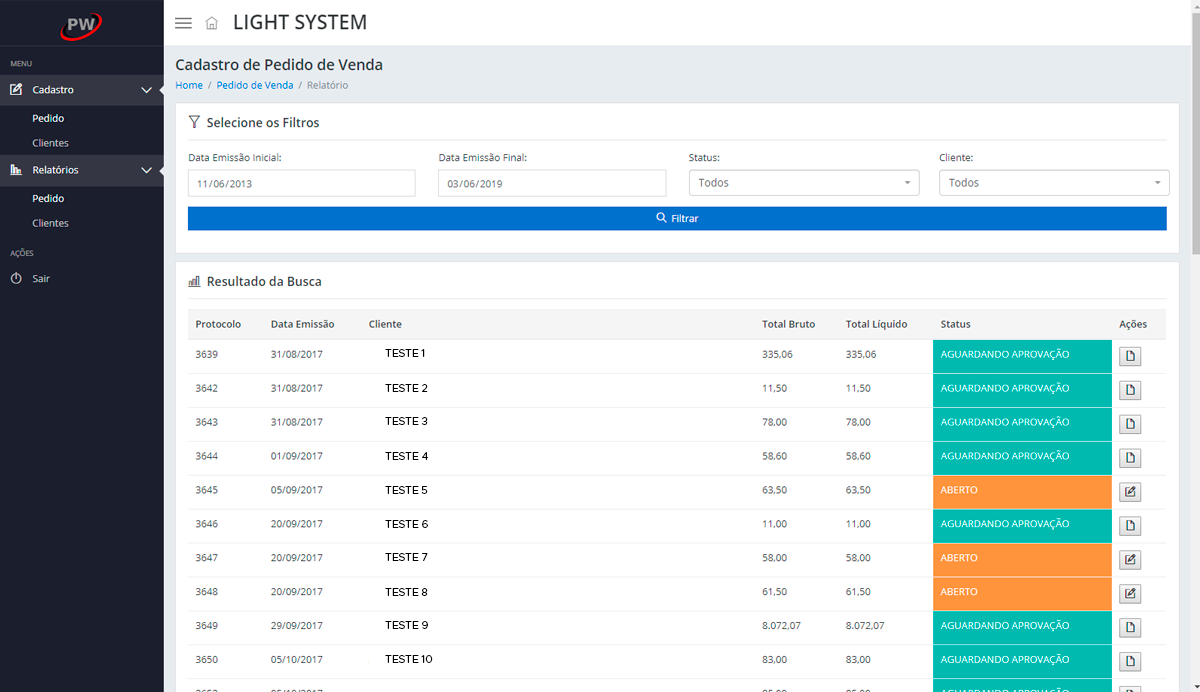Log out using Sair

41,279
